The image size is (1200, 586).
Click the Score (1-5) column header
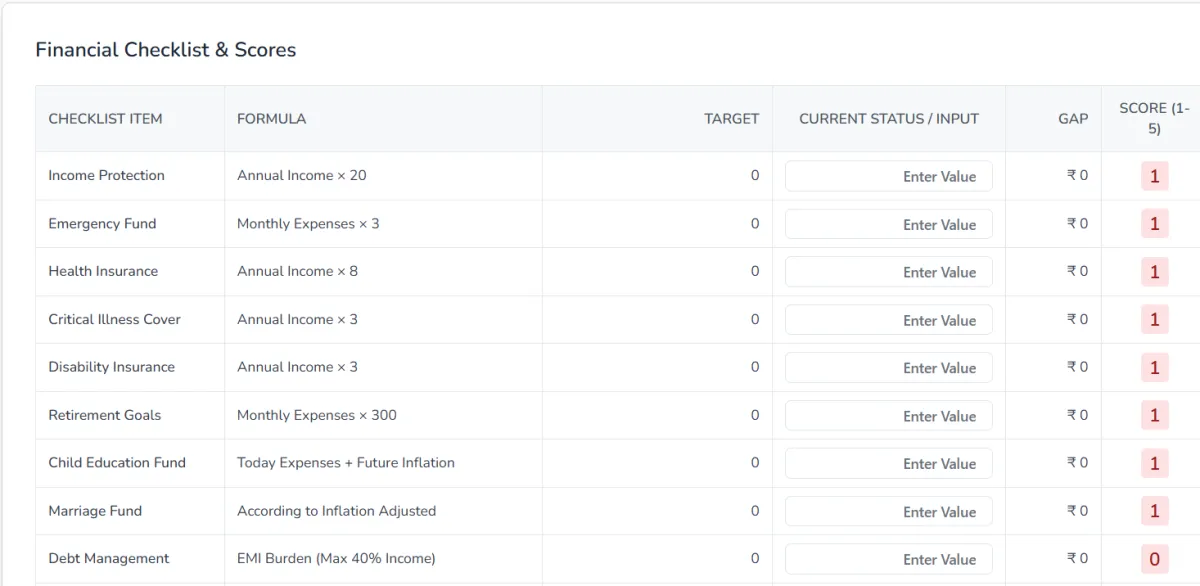[x=1154, y=118]
